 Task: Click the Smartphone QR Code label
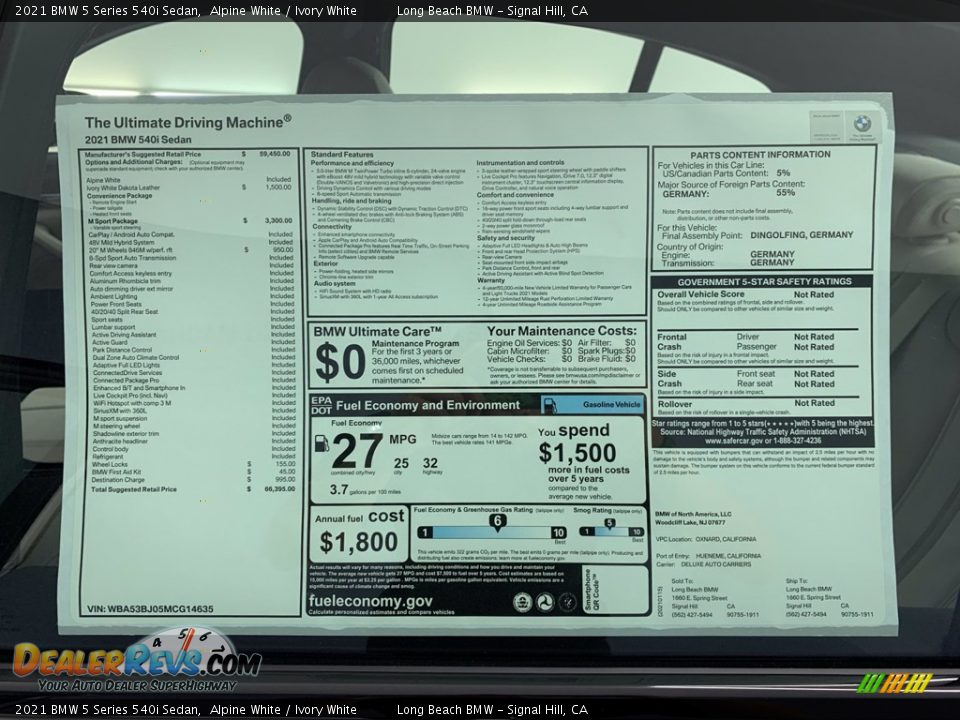(592, 590)
